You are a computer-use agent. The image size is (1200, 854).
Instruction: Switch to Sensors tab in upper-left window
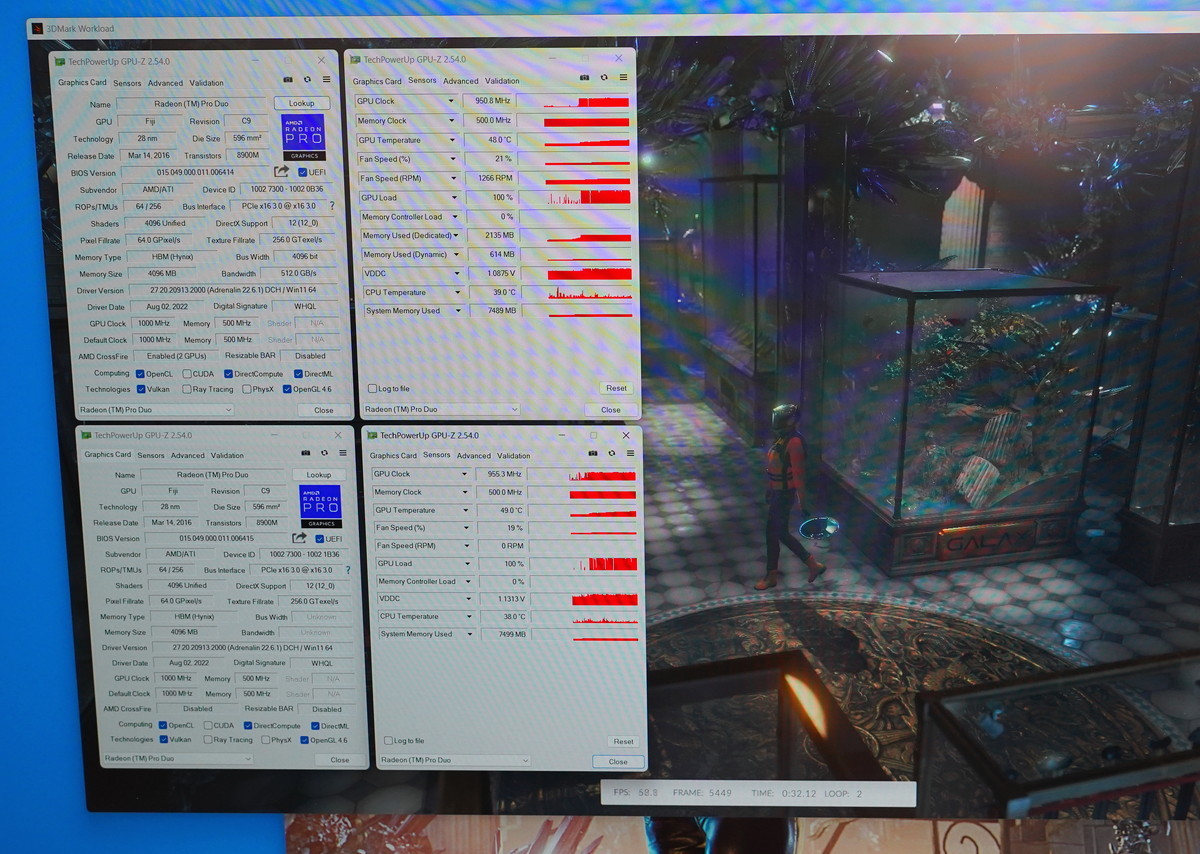click(127, 83)
